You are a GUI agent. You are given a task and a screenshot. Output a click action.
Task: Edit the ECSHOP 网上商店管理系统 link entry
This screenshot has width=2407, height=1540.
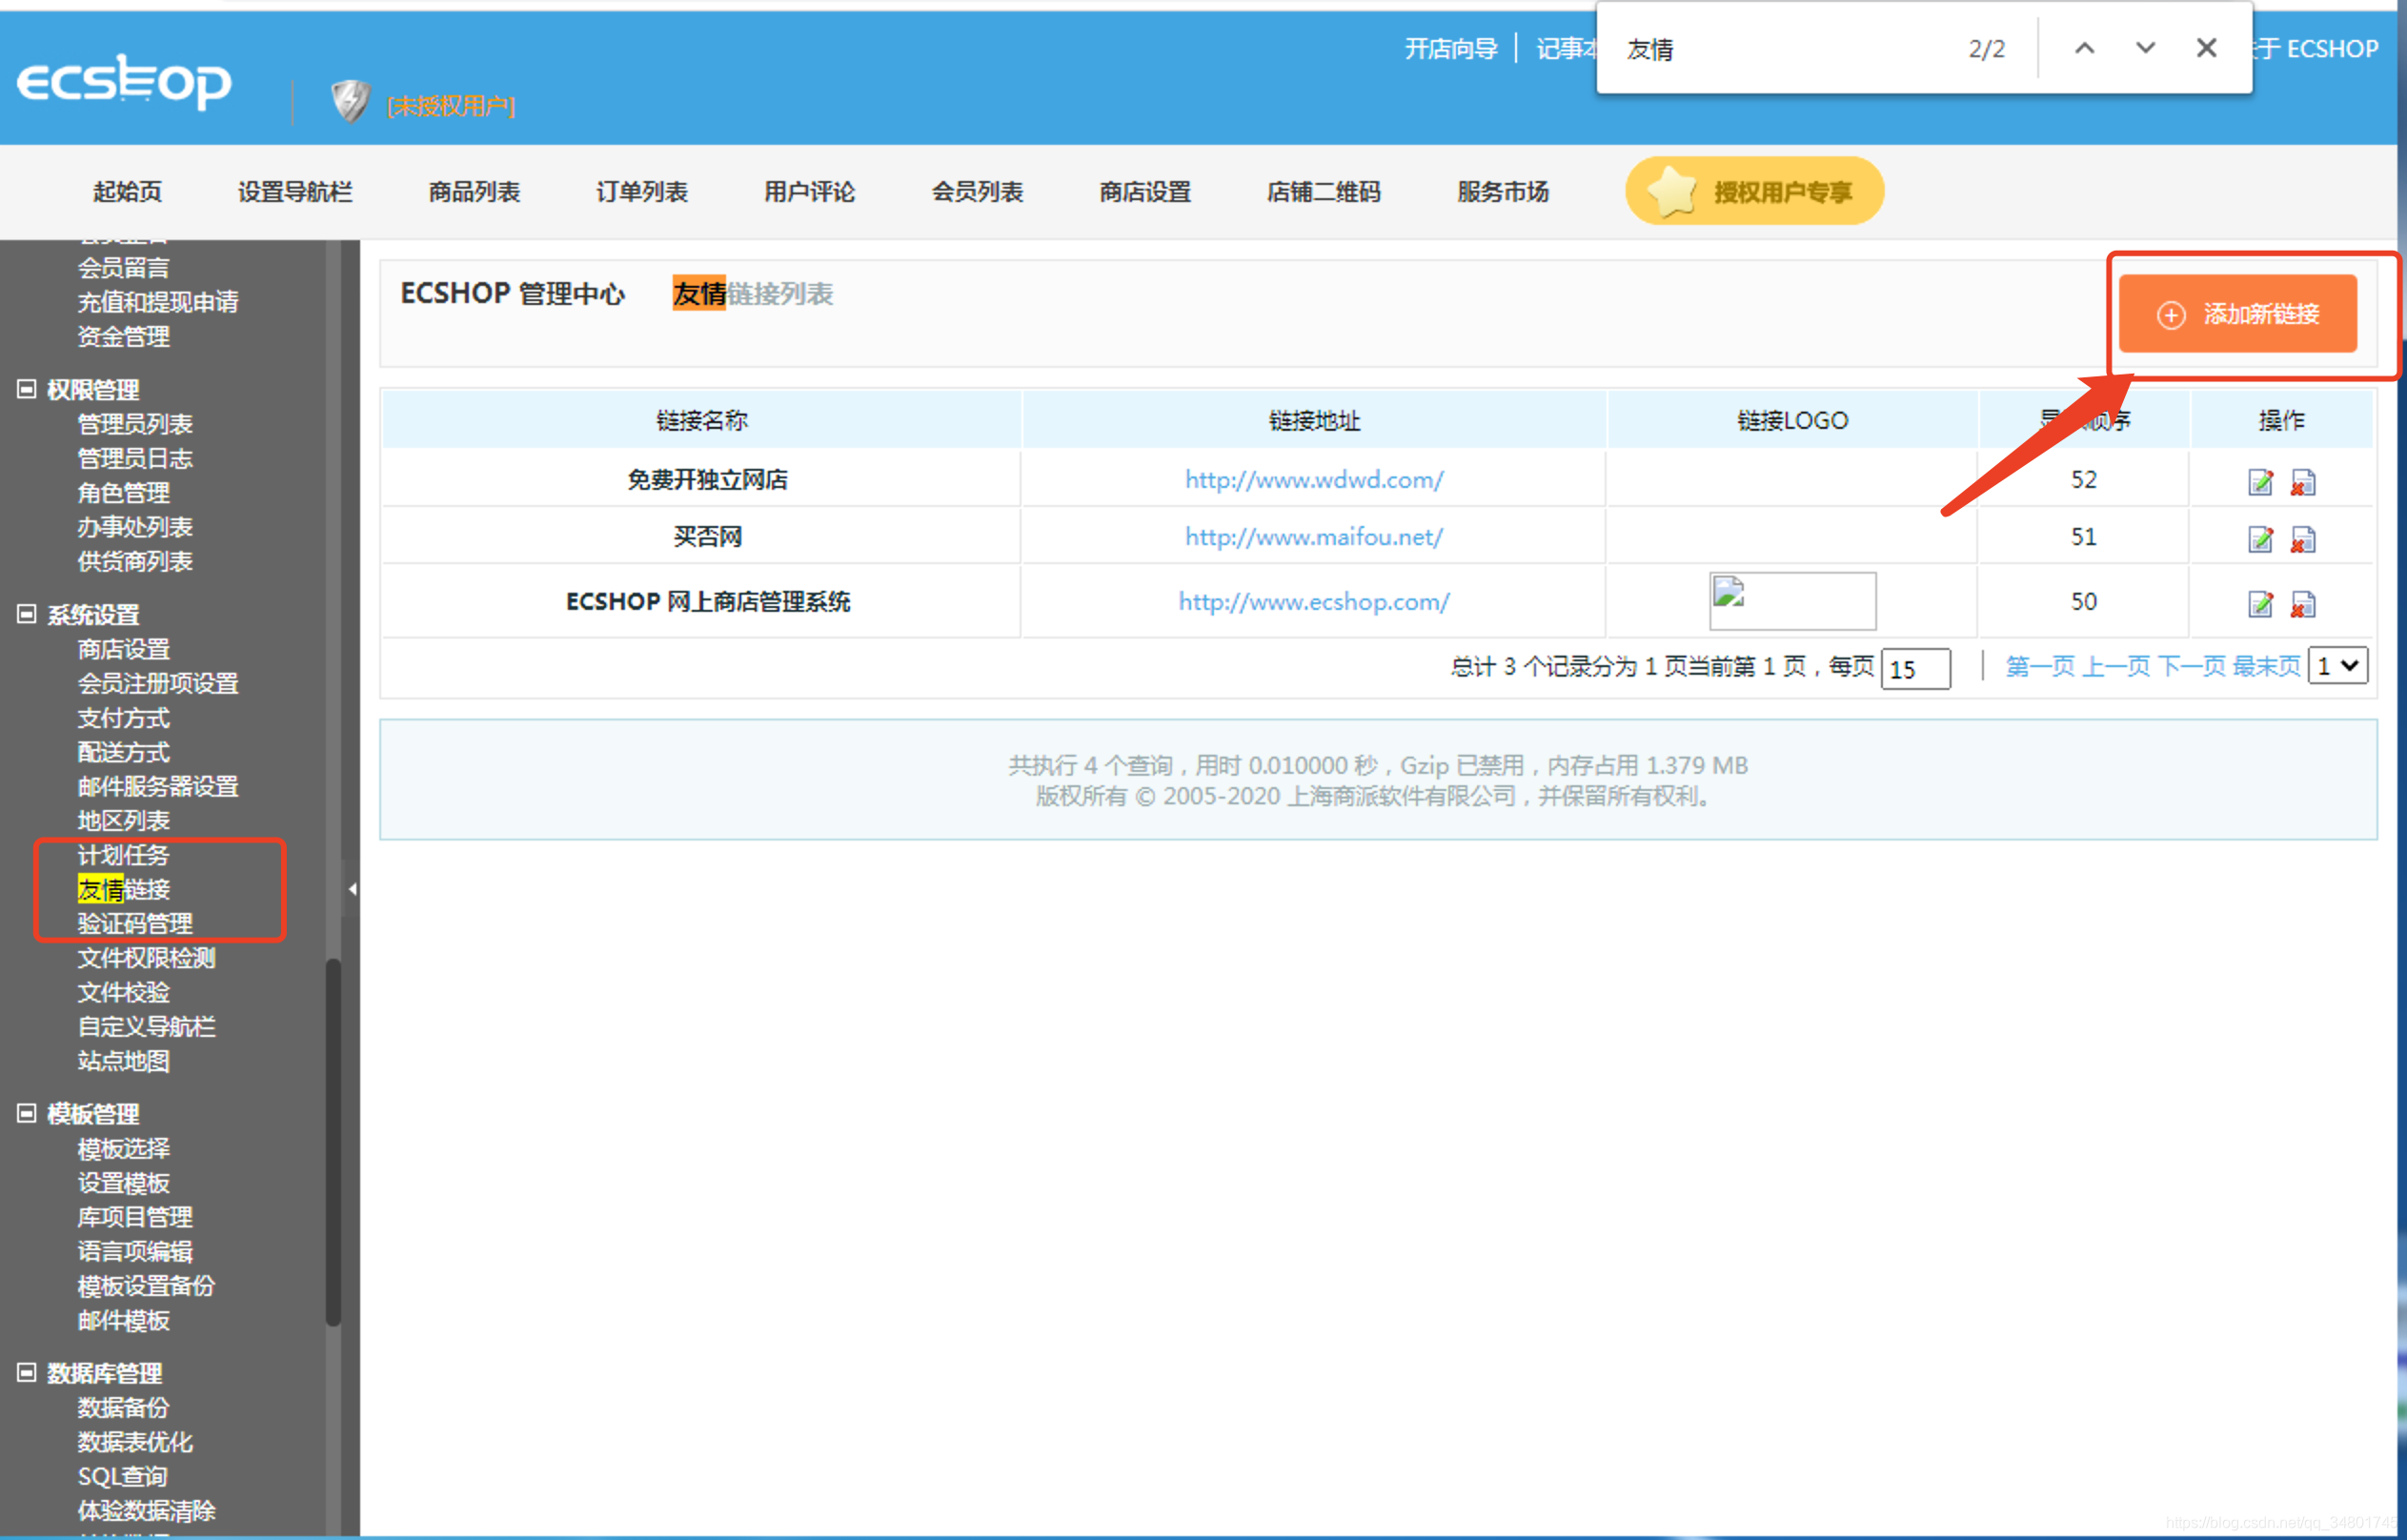point(2260,603)
